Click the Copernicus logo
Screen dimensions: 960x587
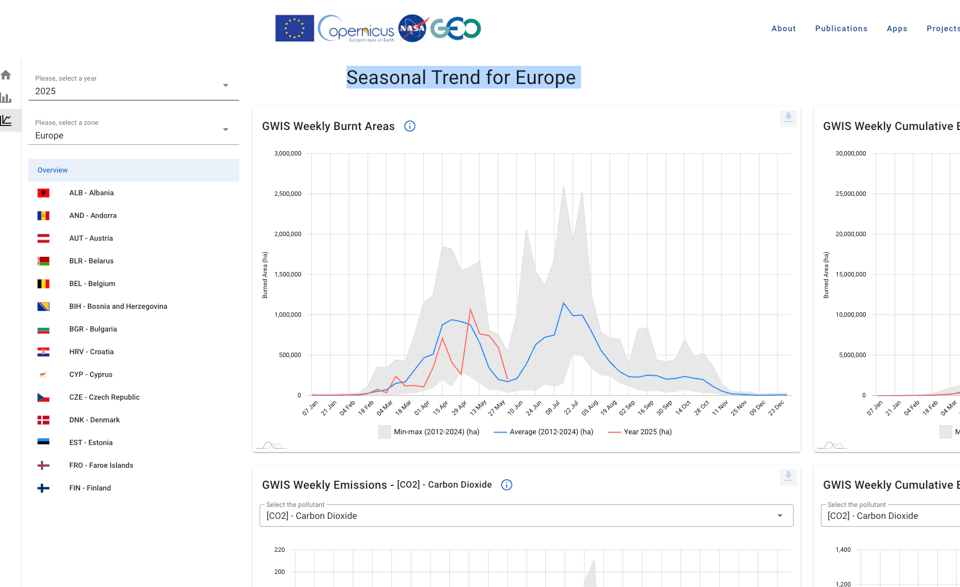click(x=356, y=28)
